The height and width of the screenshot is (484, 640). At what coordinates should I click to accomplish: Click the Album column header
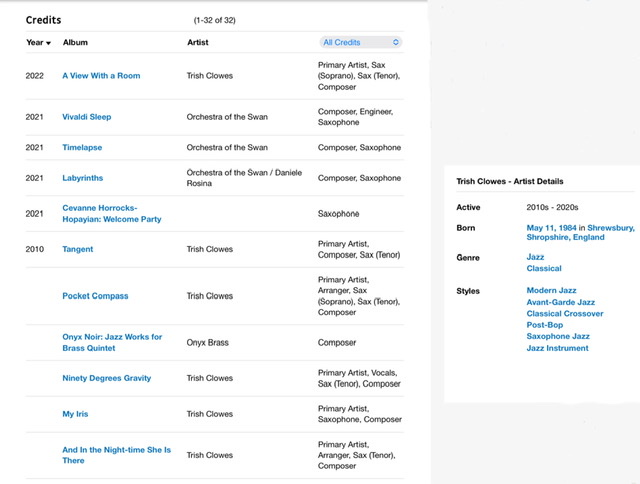75,42
